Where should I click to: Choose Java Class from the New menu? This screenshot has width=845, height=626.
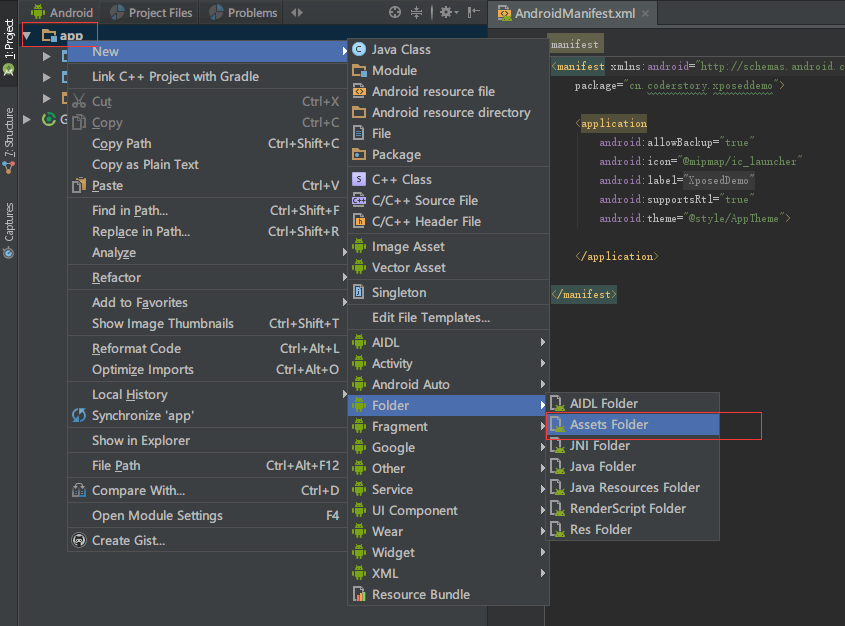pyautogui.click(x=401, y=49)
